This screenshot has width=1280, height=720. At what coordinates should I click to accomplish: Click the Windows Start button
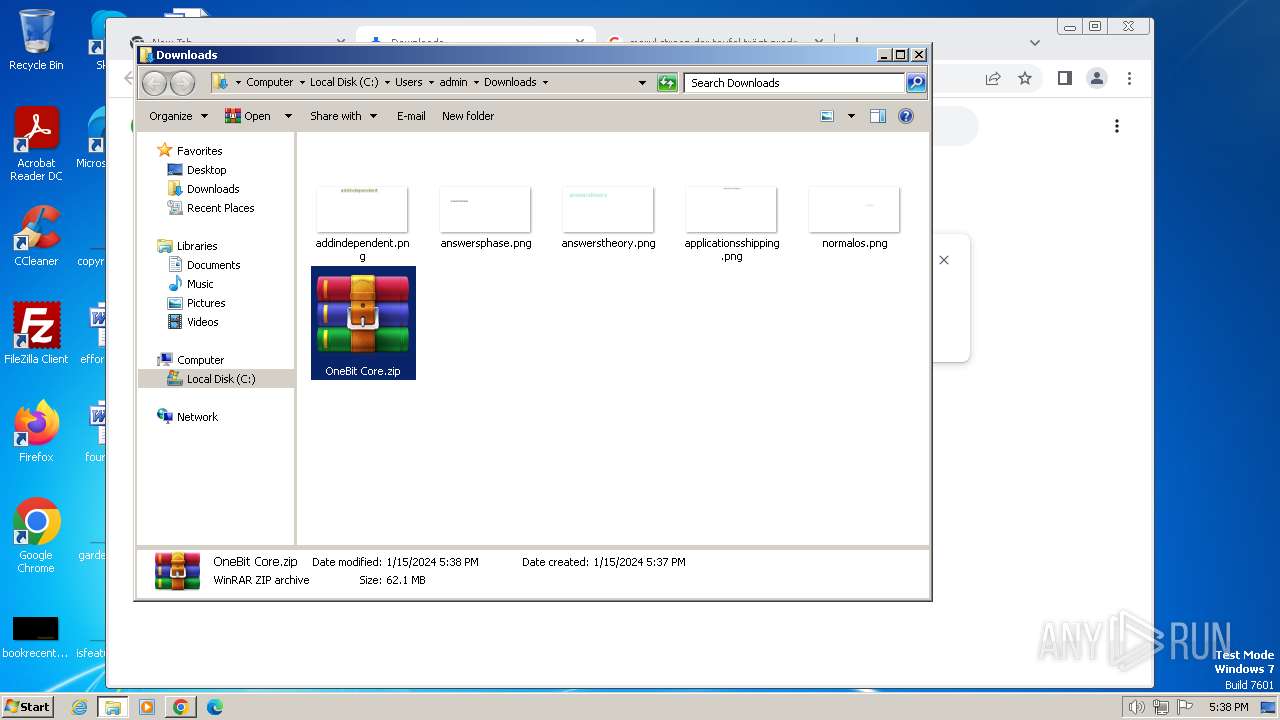pos(27,706)
